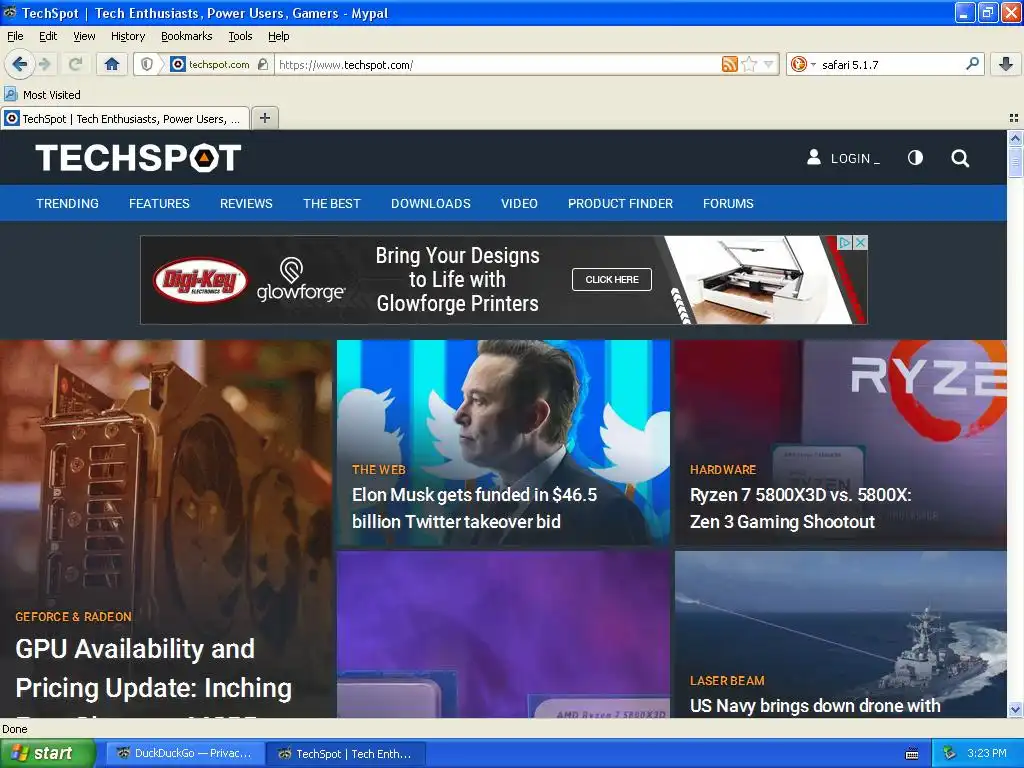
Task: Open the LOGIN link
Action: point(855,159)
